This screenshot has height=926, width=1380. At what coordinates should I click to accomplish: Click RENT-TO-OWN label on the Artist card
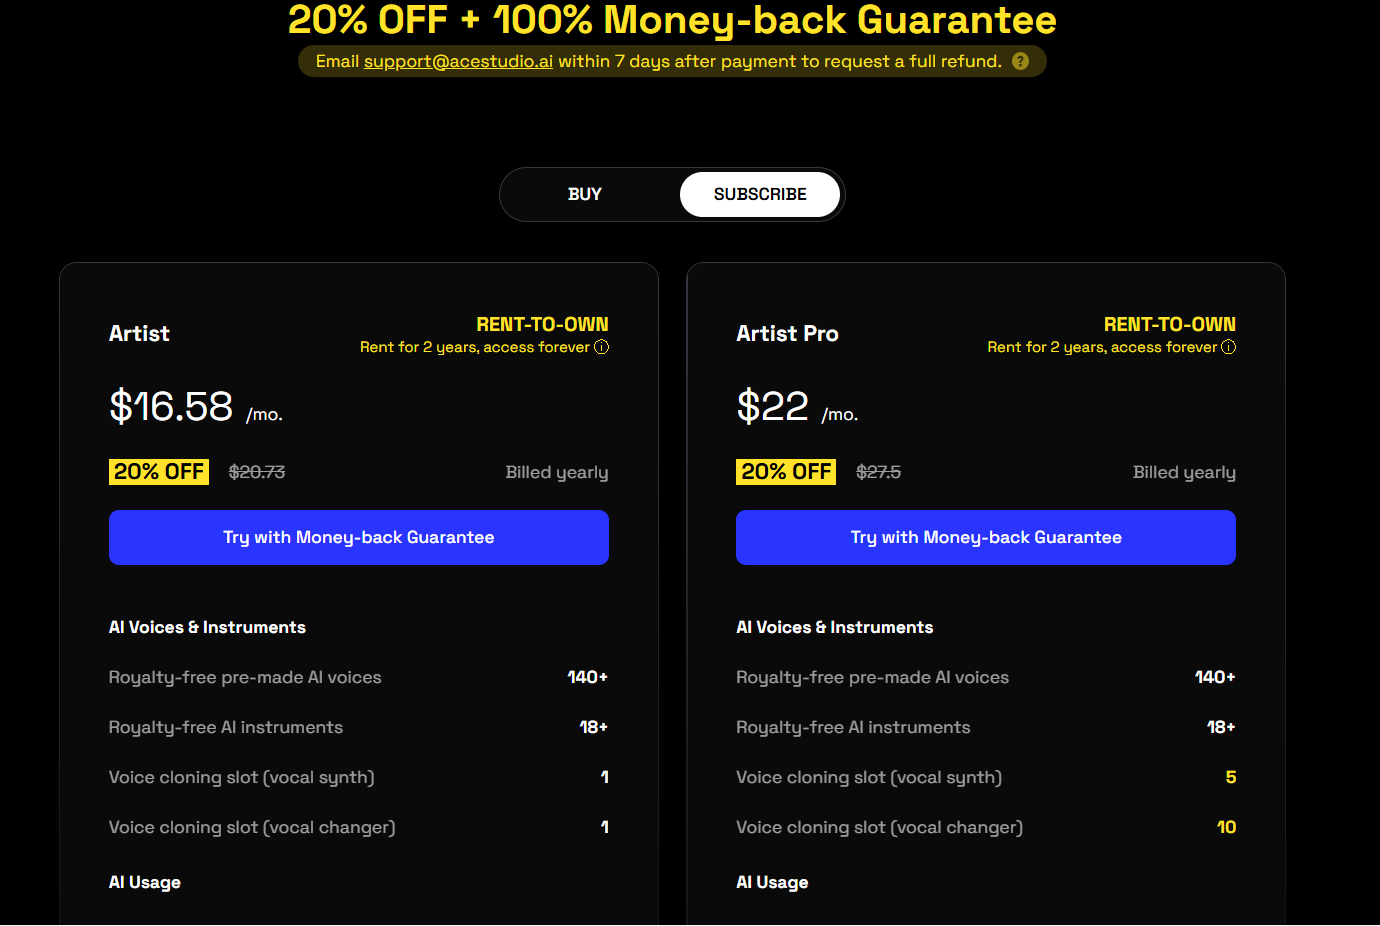point(542,324)
